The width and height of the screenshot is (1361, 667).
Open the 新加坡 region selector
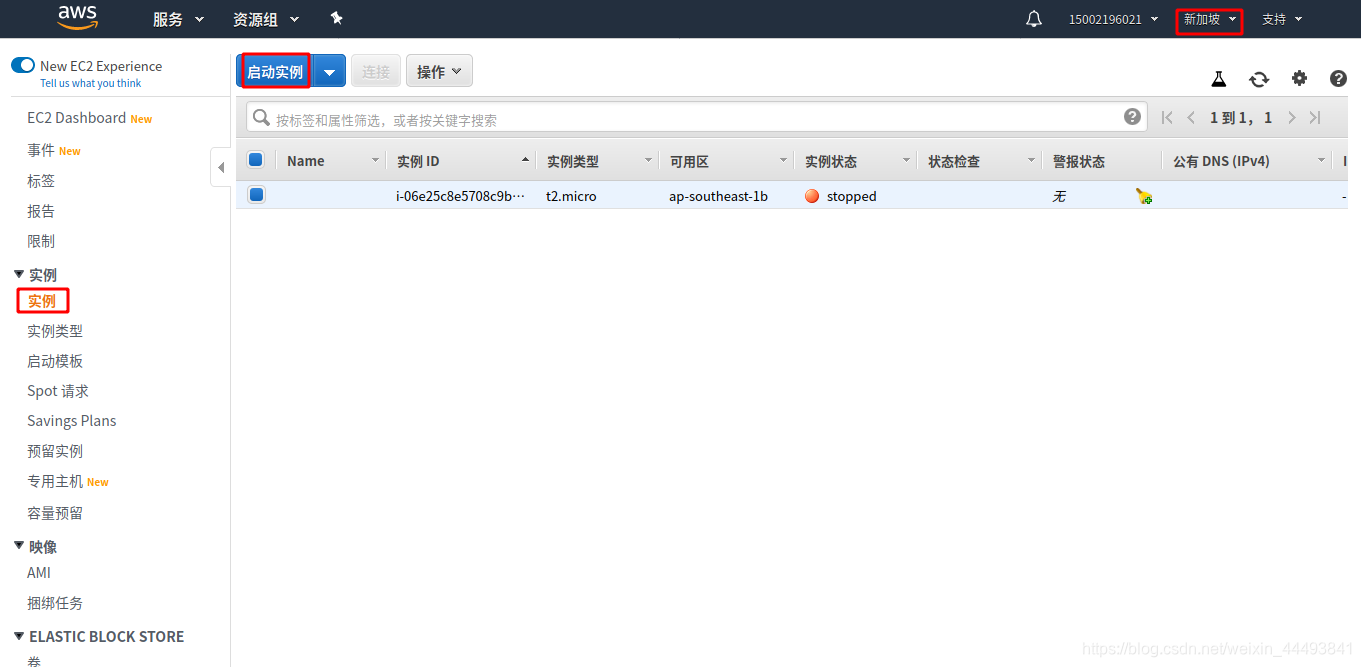pyautogui.click(x=1210, y=19)
